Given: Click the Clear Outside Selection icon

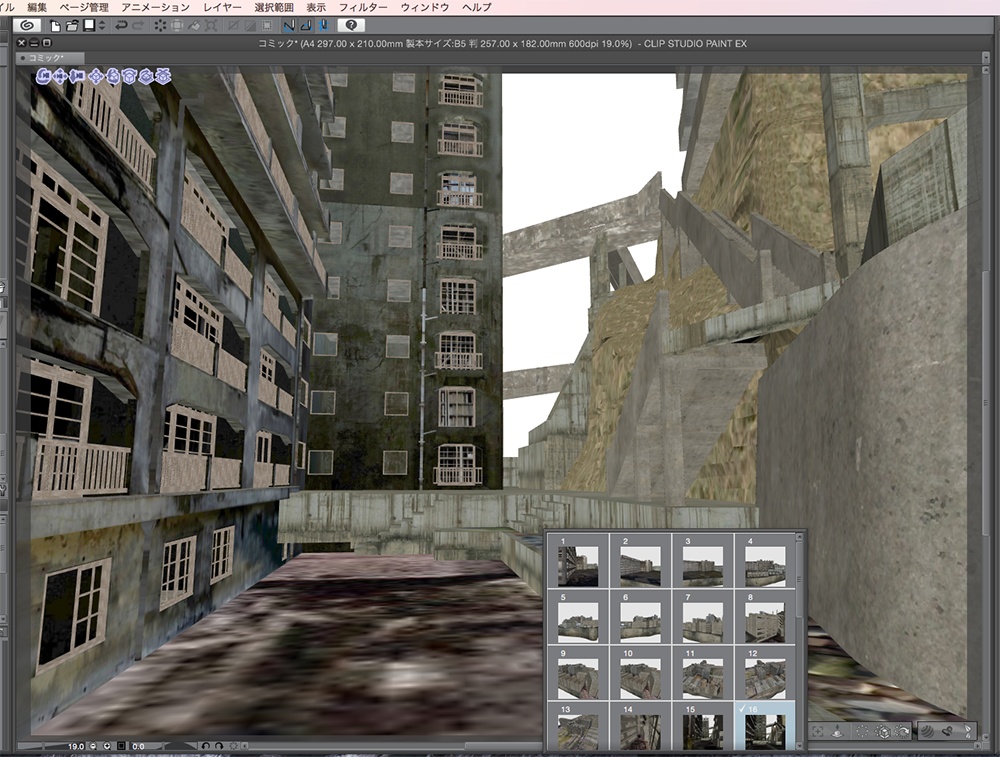Looking at the screenshot, I should [x=177, y=26].
